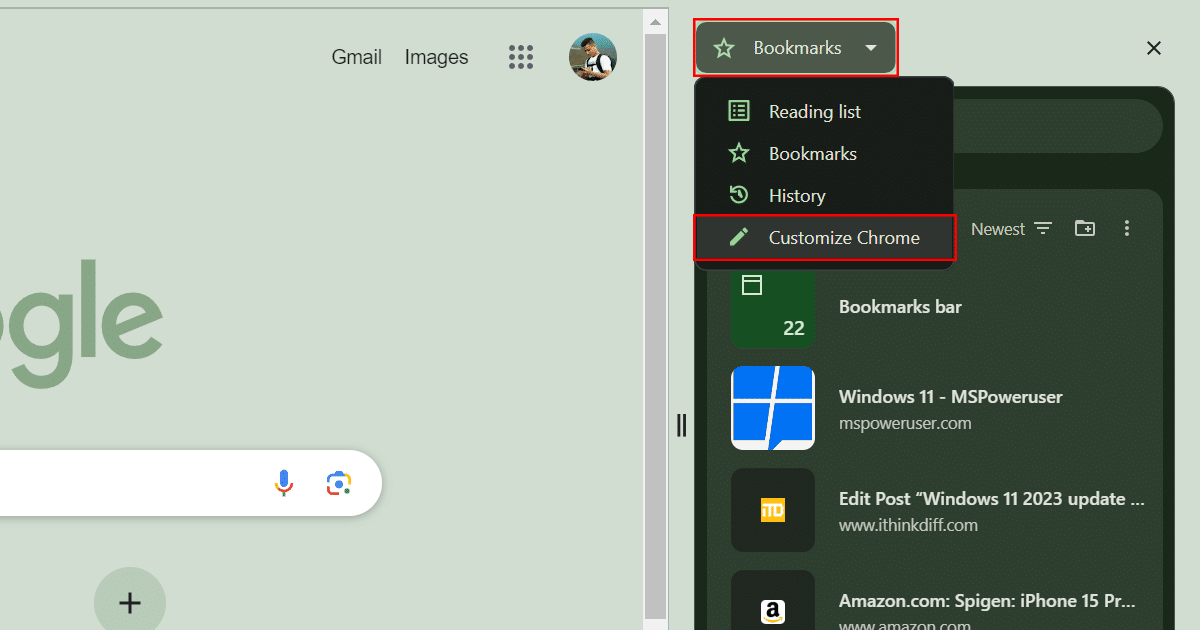Click the add shortcut plus button
1200x630 pixels.
[x=130, y=602]
